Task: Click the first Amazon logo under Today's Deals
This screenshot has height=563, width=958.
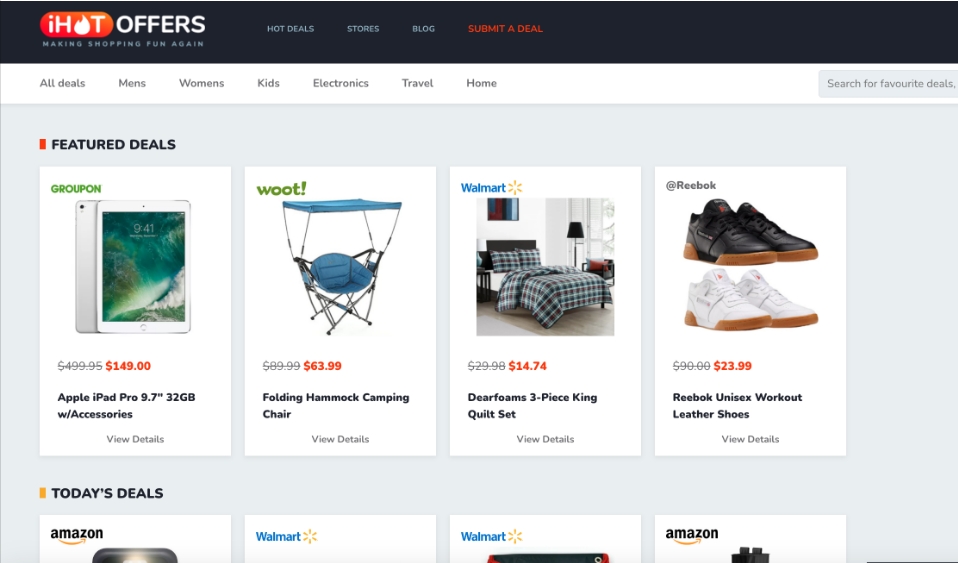Action: pyautogui.click(x=77, y=535)
